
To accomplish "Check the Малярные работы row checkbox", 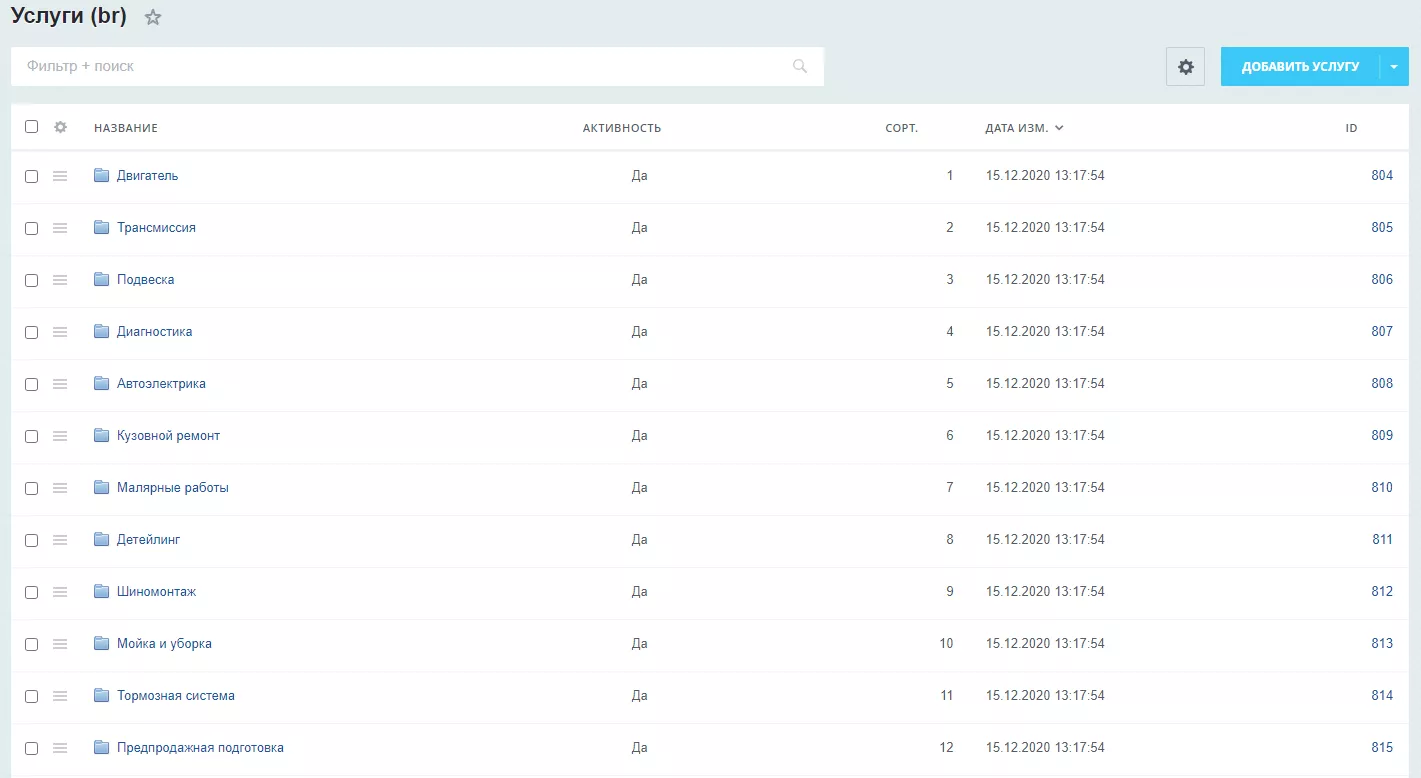I will (x=32, y=488).
